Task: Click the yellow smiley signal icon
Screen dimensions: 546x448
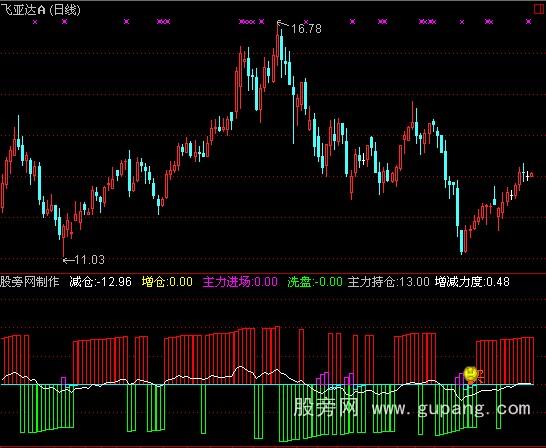Action: [x=470, y=374]
